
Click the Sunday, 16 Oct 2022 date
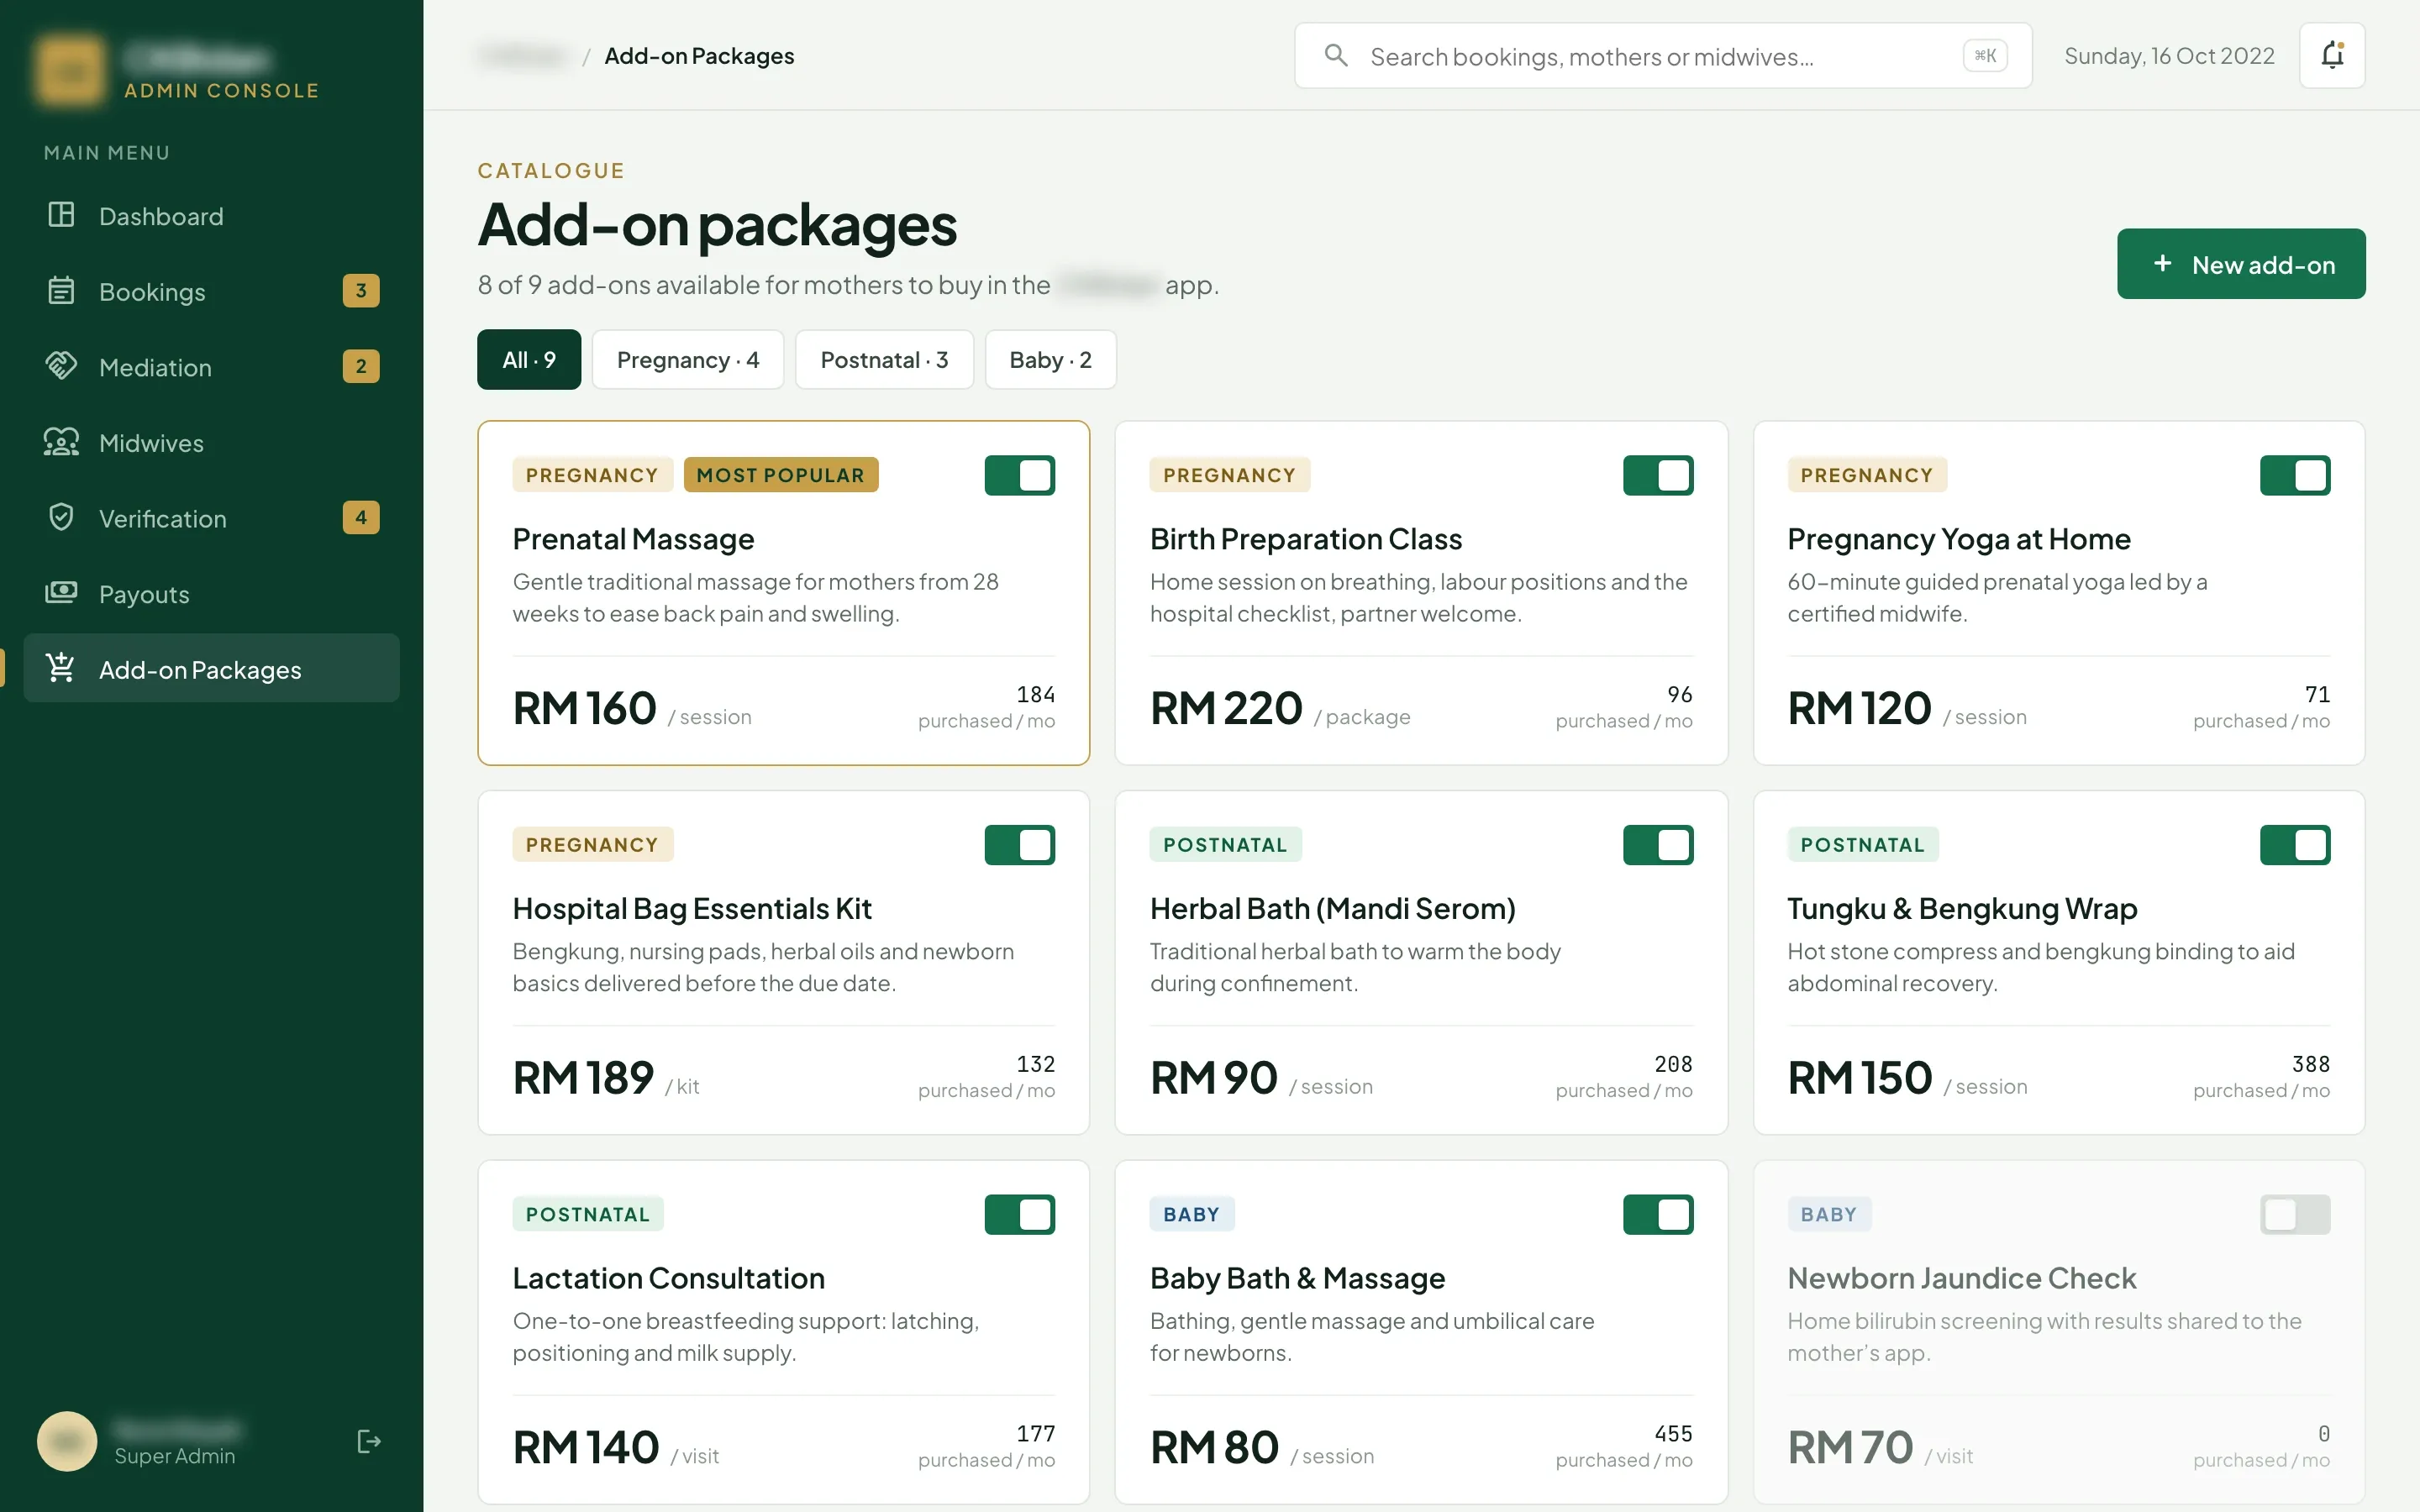tap(2169, 56)
